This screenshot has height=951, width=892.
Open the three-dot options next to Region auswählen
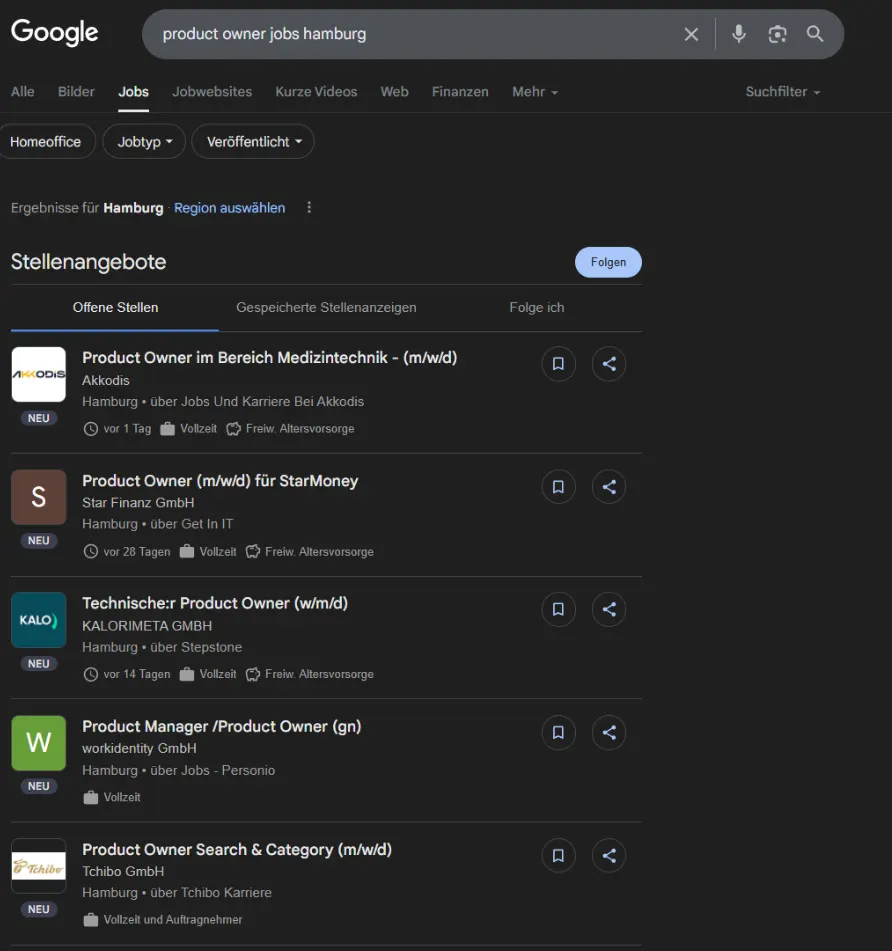point(309,207)
